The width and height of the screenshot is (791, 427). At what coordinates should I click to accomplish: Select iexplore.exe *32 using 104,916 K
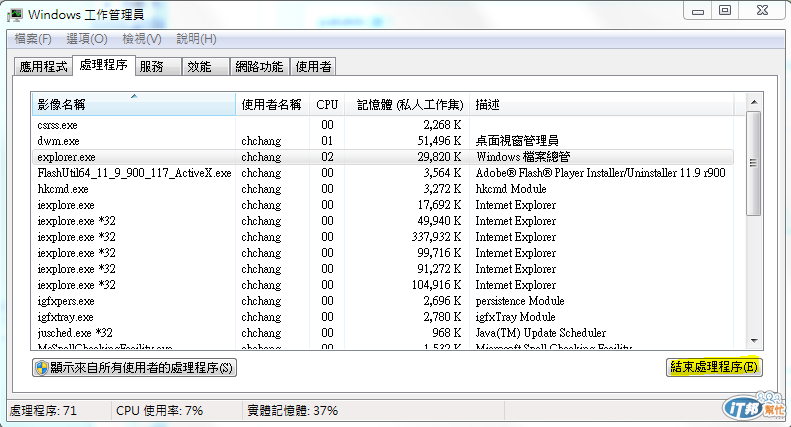click(383, 285)
